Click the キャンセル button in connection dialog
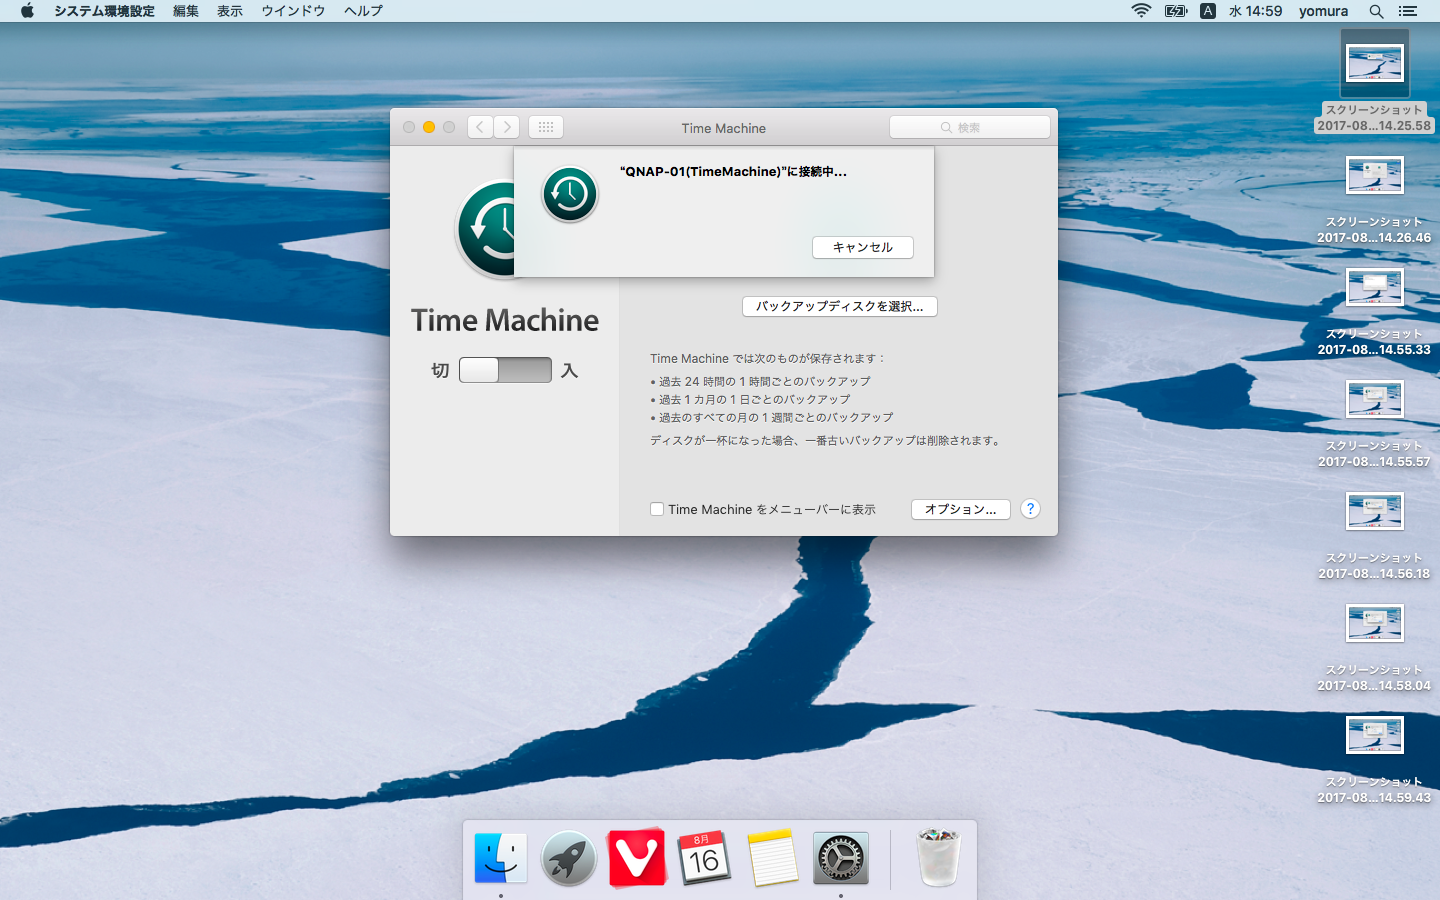Screen dimensions: 1440x900 pos(863,247)
